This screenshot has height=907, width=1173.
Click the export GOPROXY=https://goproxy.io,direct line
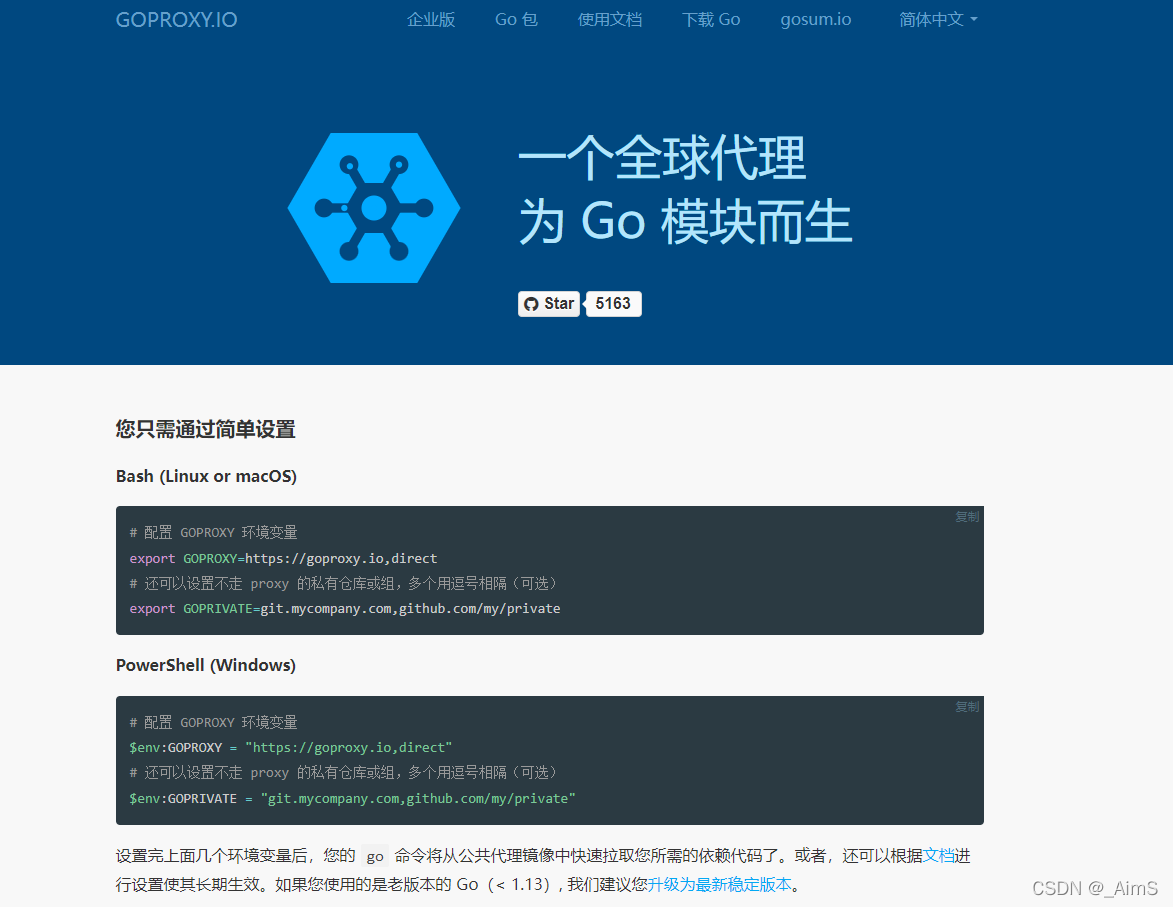tap(284, 558)
